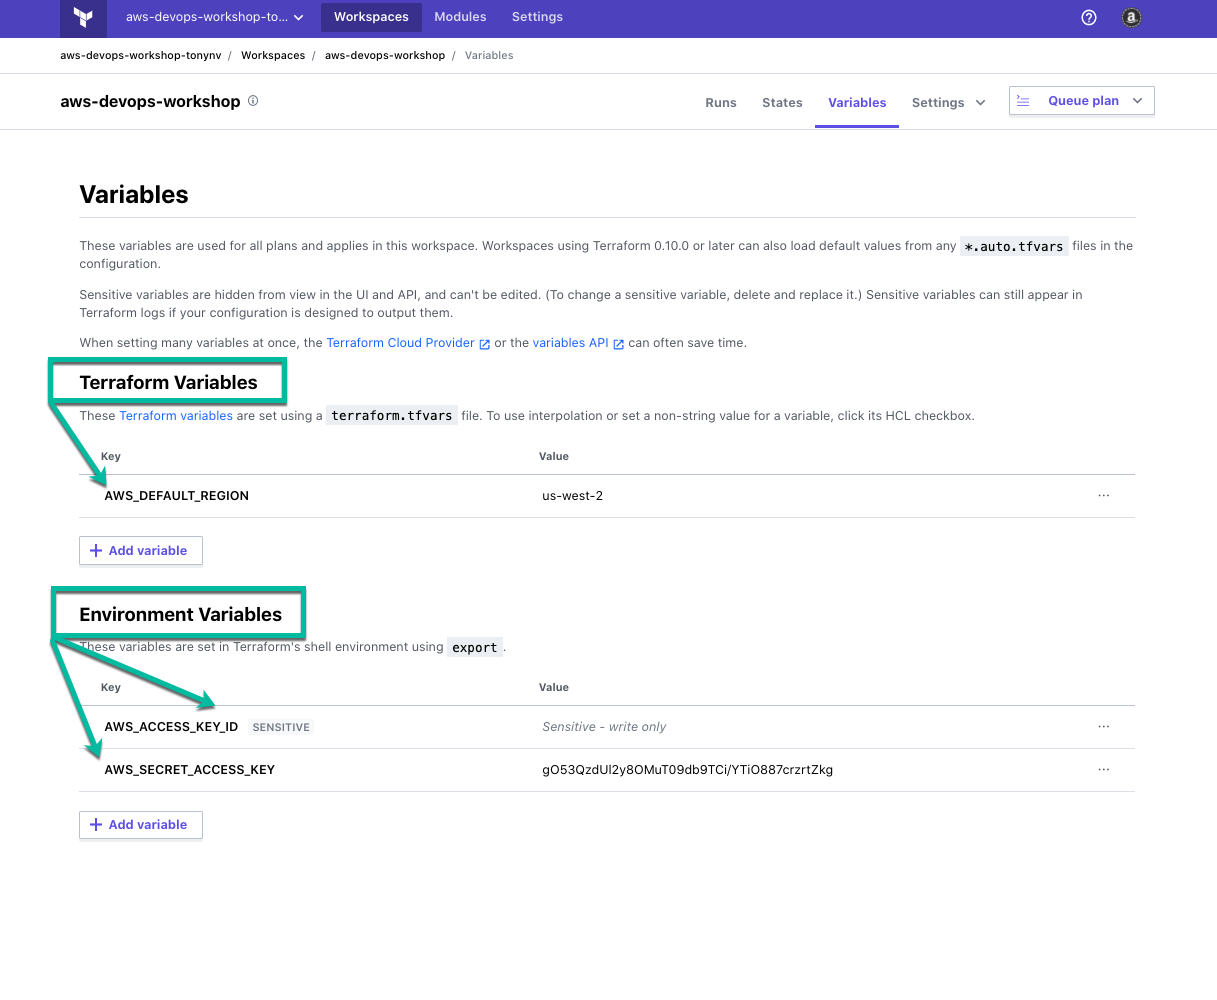
Task: Add variable under Terraform Variables
Action: pos(141,551)
